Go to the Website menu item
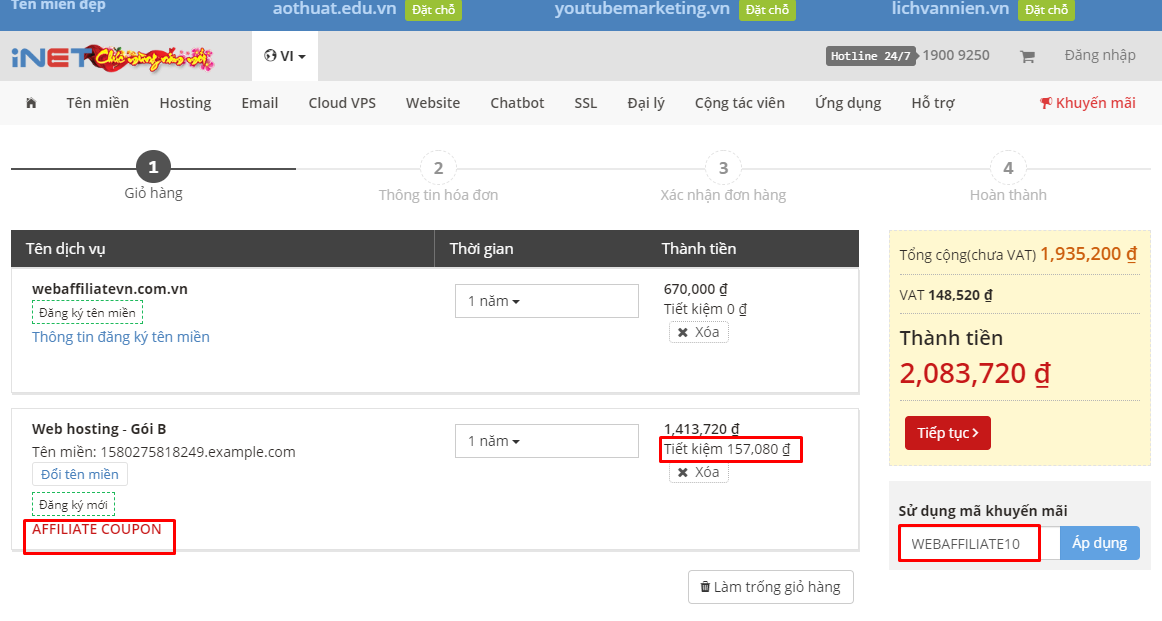 tap(433, 103)
